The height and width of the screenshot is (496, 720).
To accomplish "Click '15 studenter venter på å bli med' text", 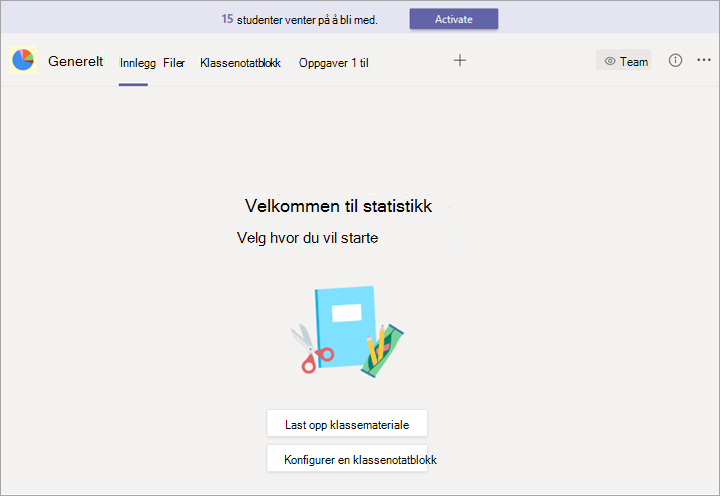I will pos(299,19).
